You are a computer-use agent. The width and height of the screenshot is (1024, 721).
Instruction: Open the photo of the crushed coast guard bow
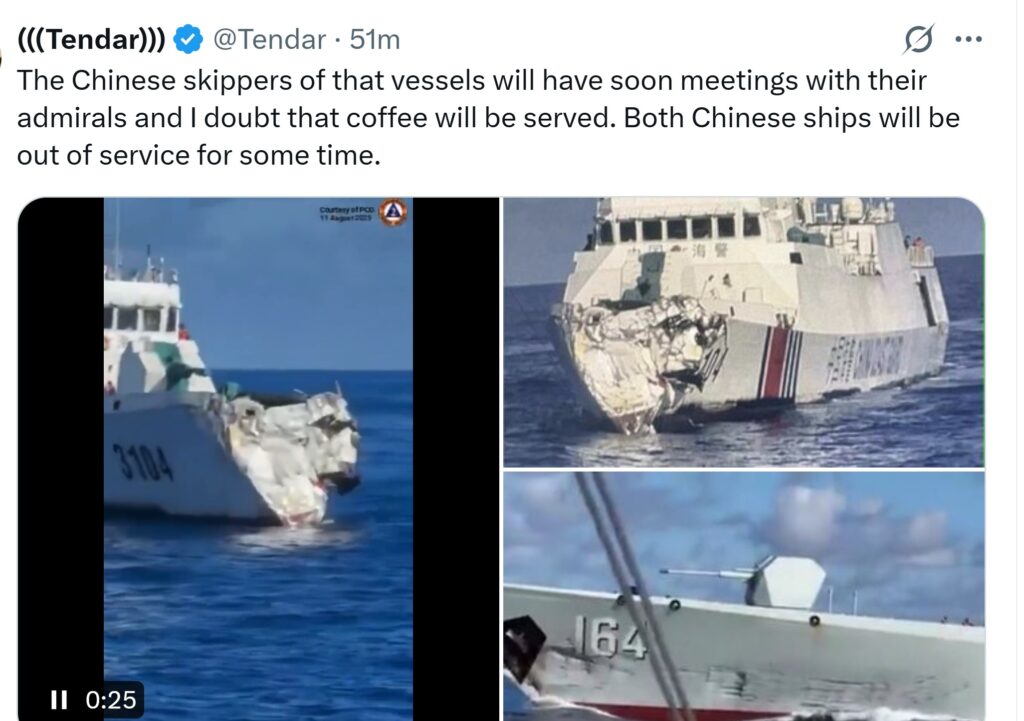(x=743, y=332)
